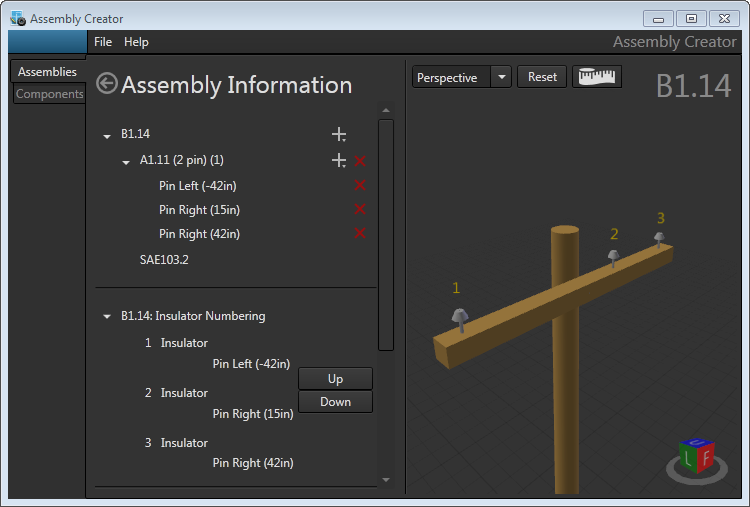The height and width of the screenshot is (507, 750).
Task: Click the Reset view button
Action: (542, 77)
